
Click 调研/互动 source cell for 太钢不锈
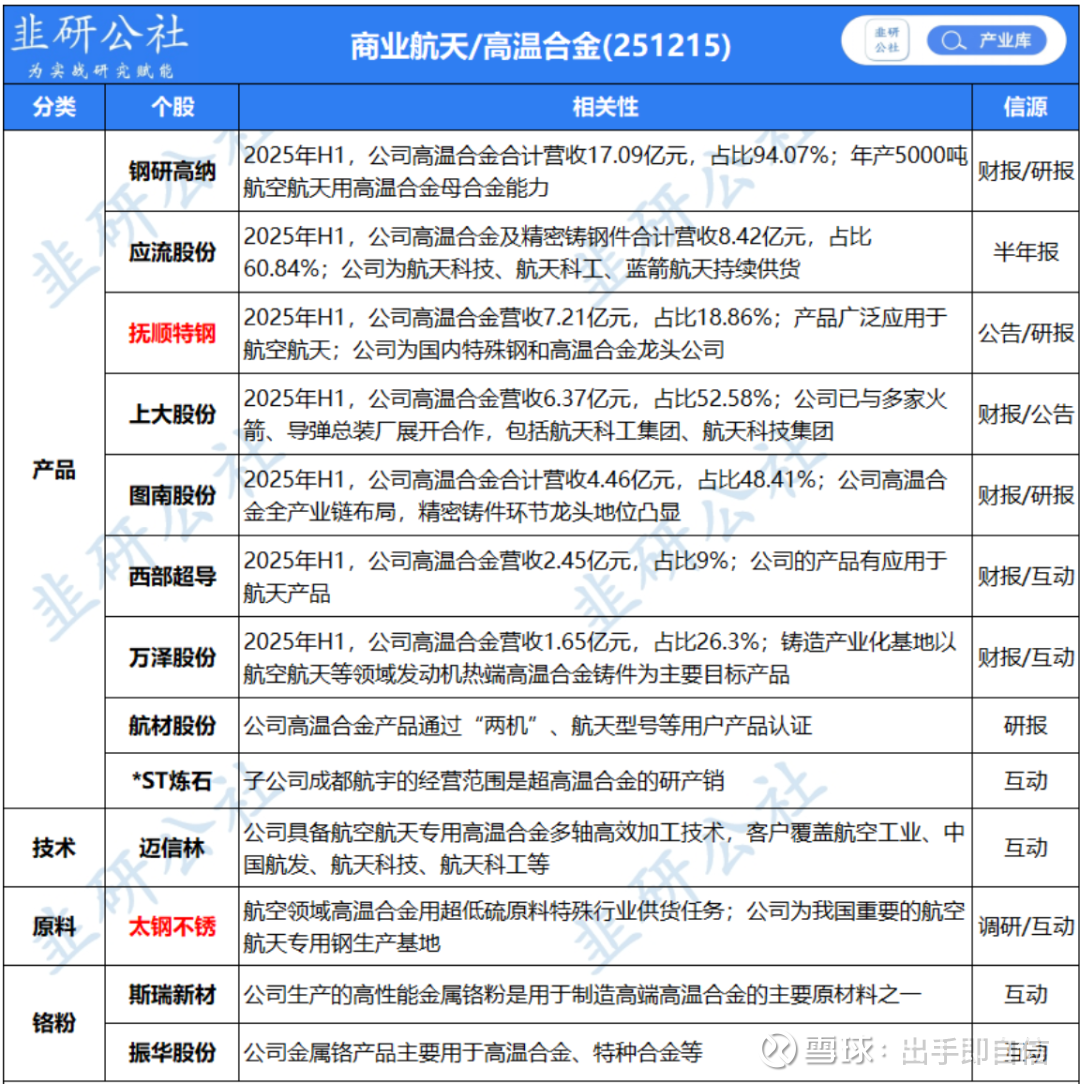pyautogui.click(x=1025, y=926)
